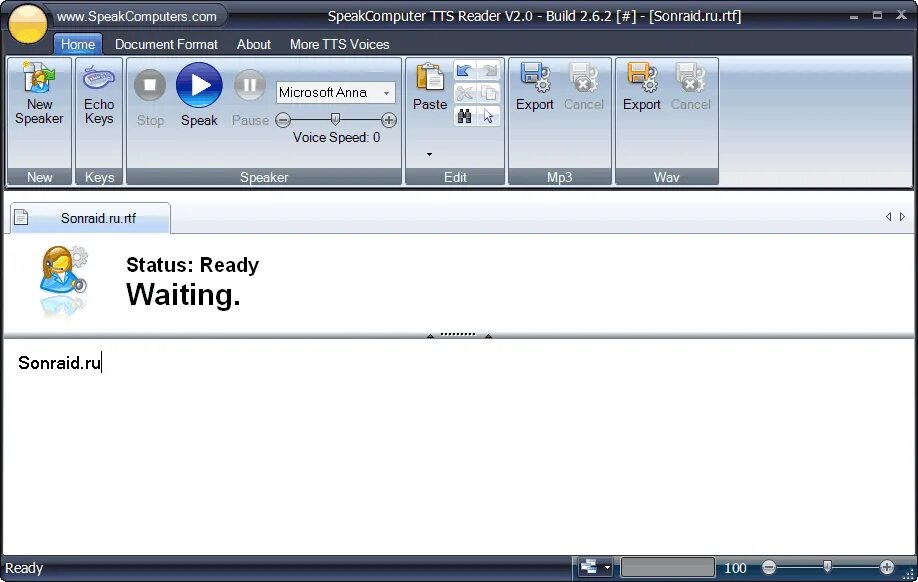Open the round orange application menu orb
This screenshot has height=582, width=918.
[x=28, y=23]
